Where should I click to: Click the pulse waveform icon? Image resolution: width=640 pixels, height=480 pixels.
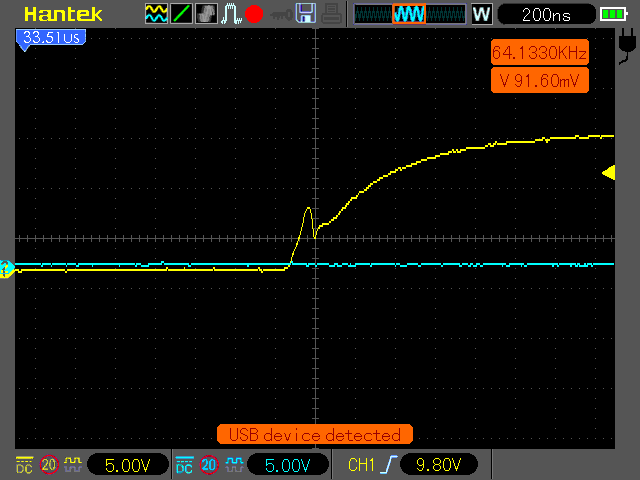click(231, 13)
